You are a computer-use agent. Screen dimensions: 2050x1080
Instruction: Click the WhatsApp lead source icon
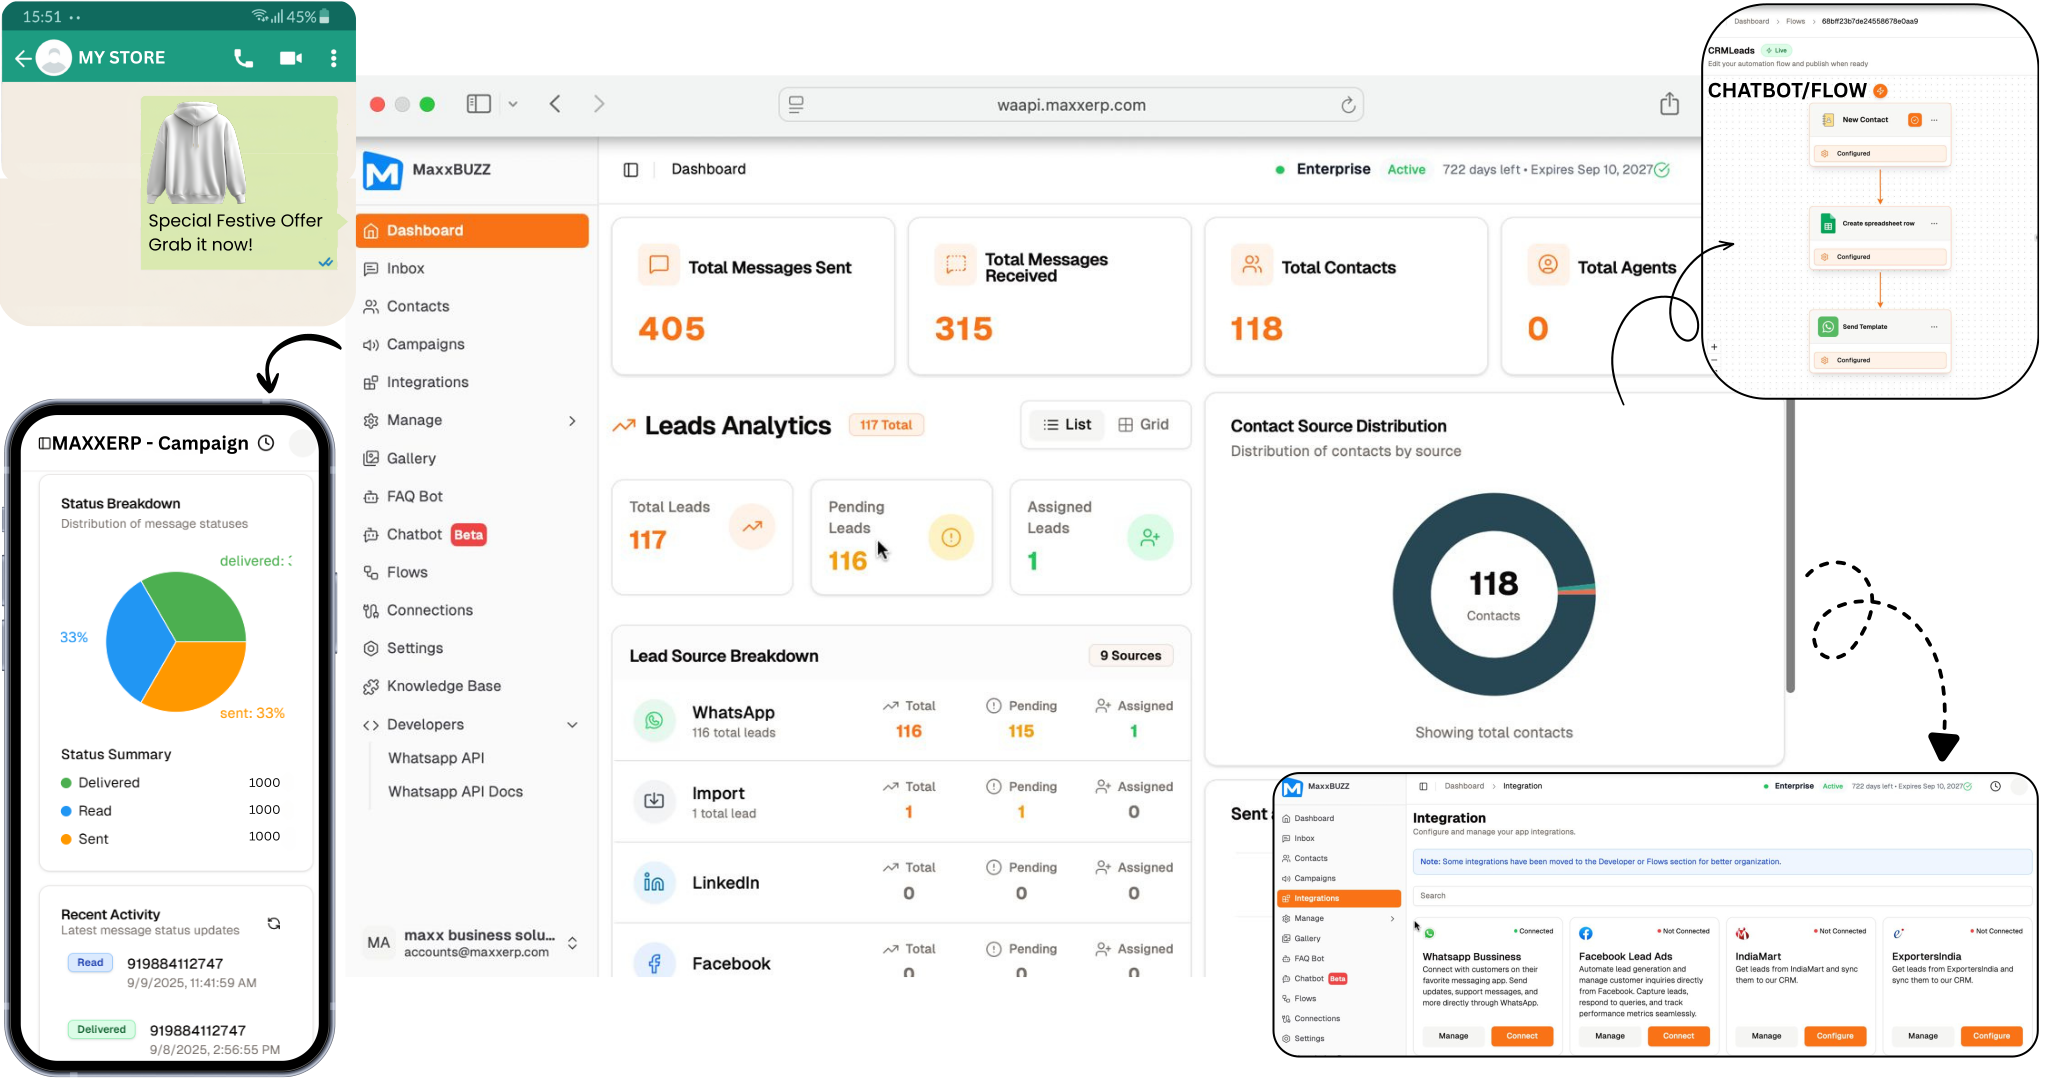[x=654, y=720]
